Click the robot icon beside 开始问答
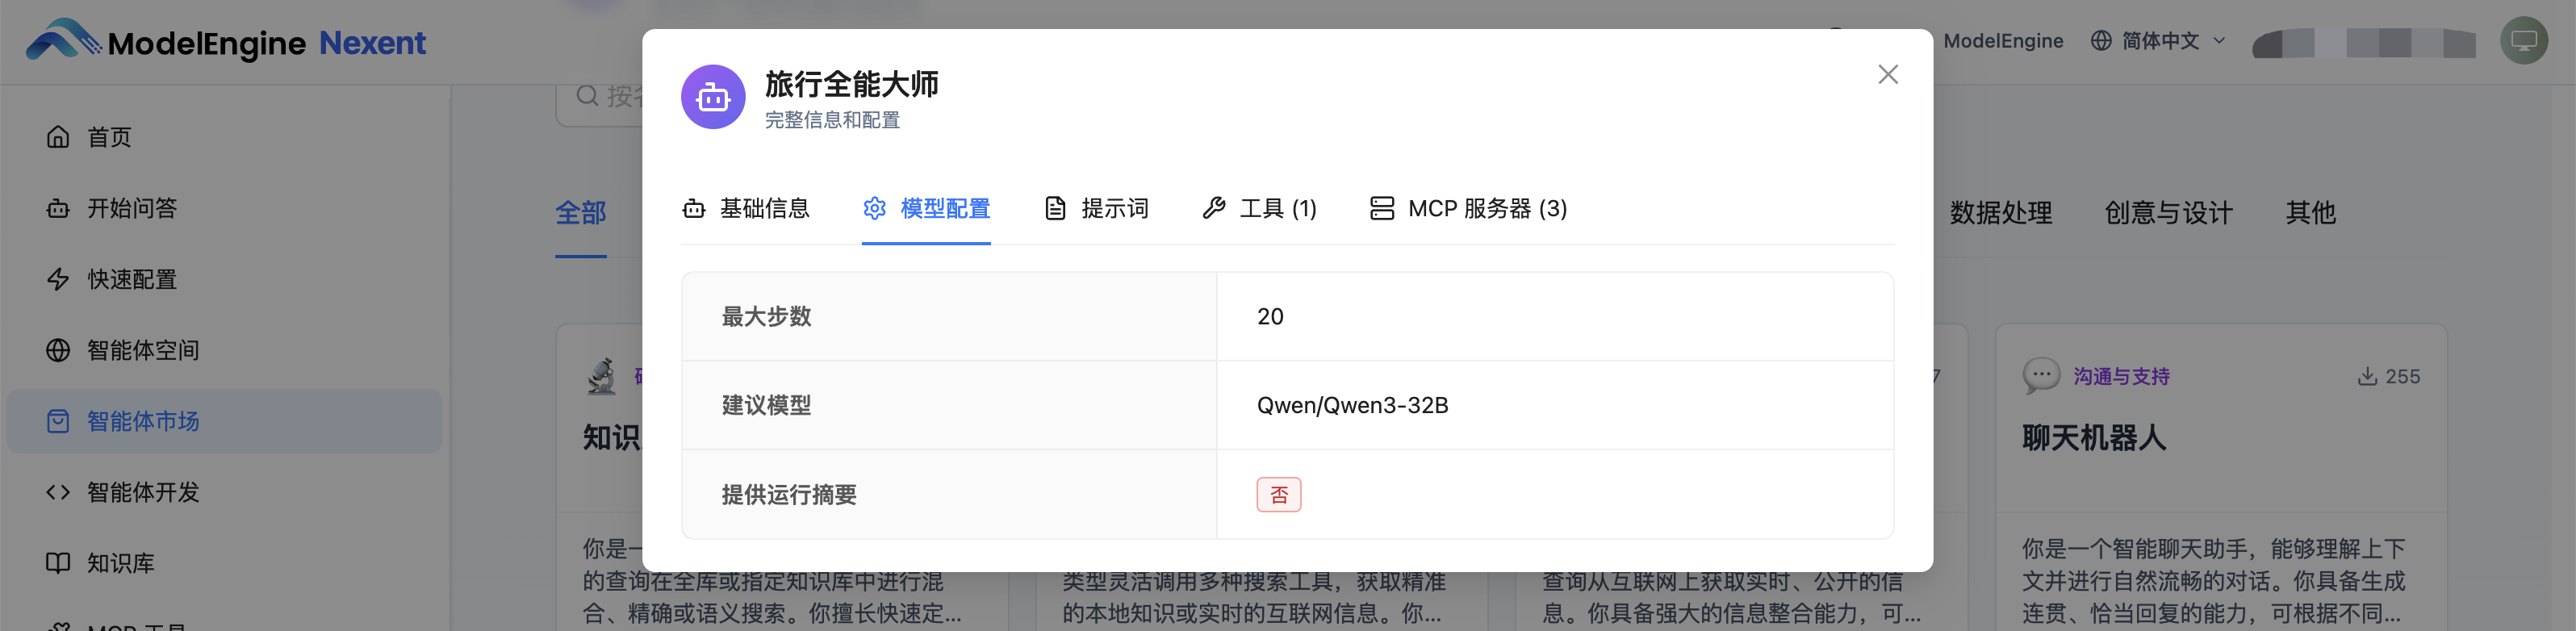Screen dimensions: 2576x631 (58, 208)
